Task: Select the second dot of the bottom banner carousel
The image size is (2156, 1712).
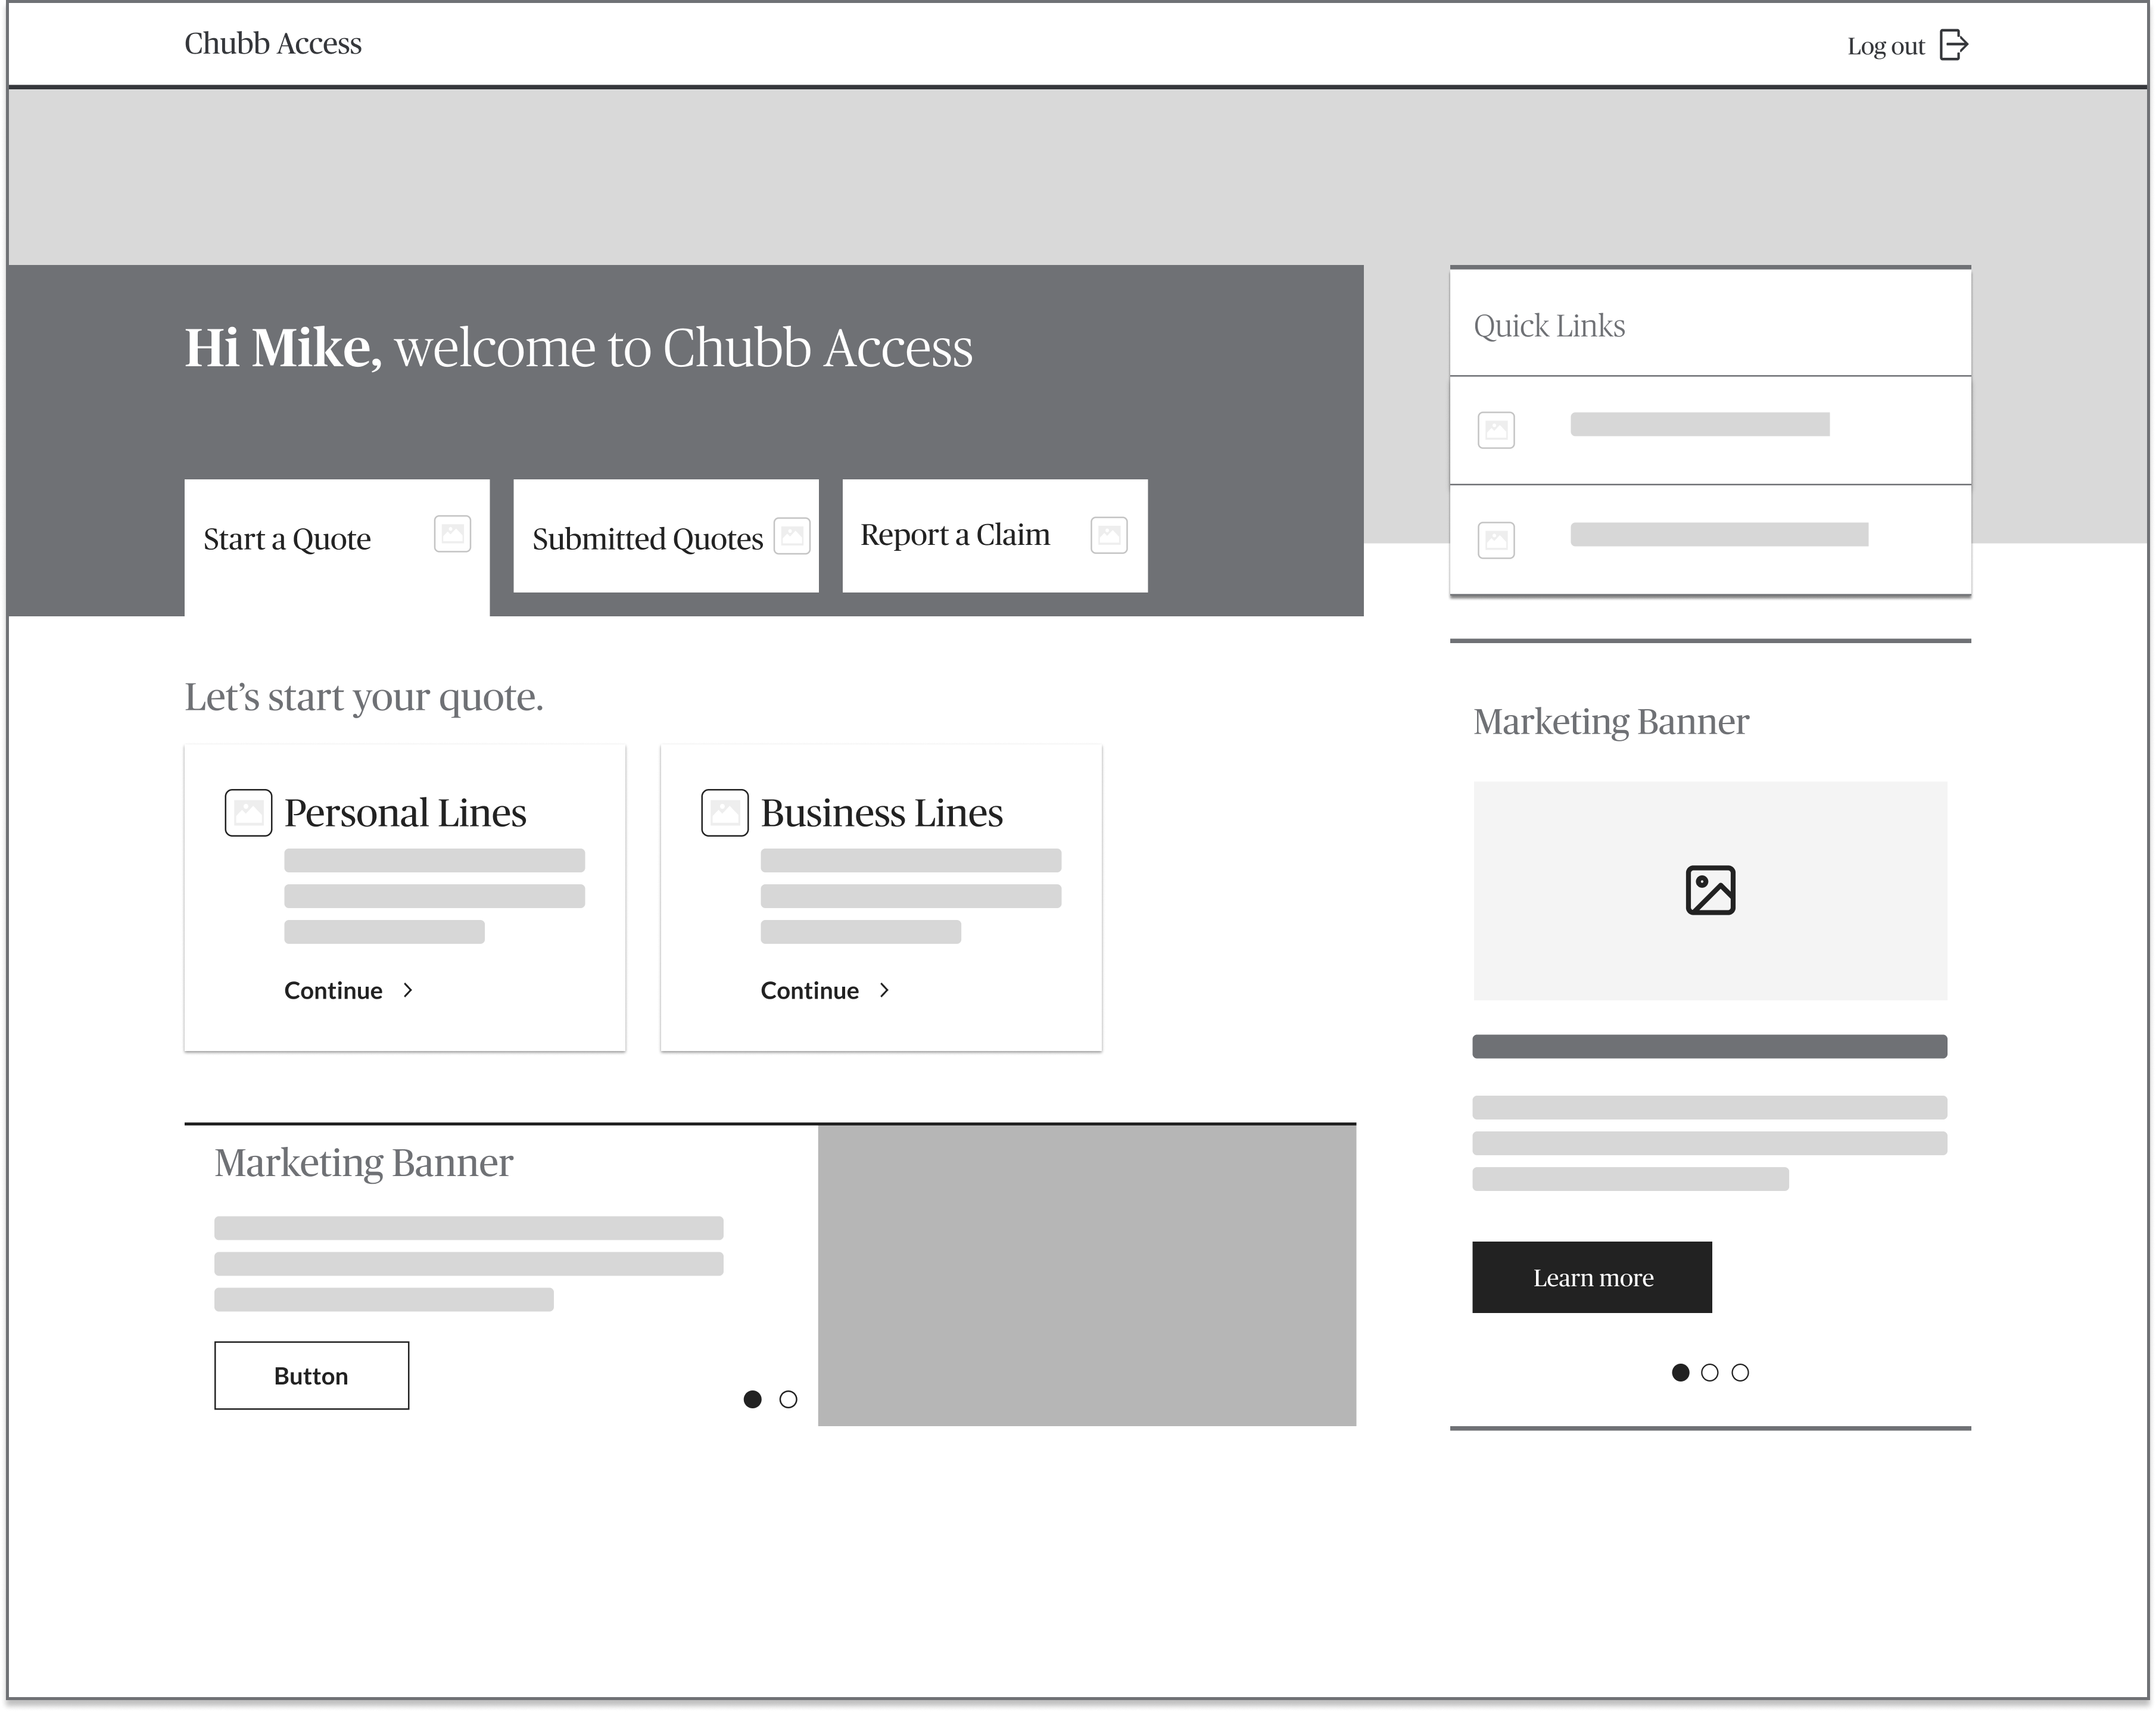Action: click(x=788, y=1399)
